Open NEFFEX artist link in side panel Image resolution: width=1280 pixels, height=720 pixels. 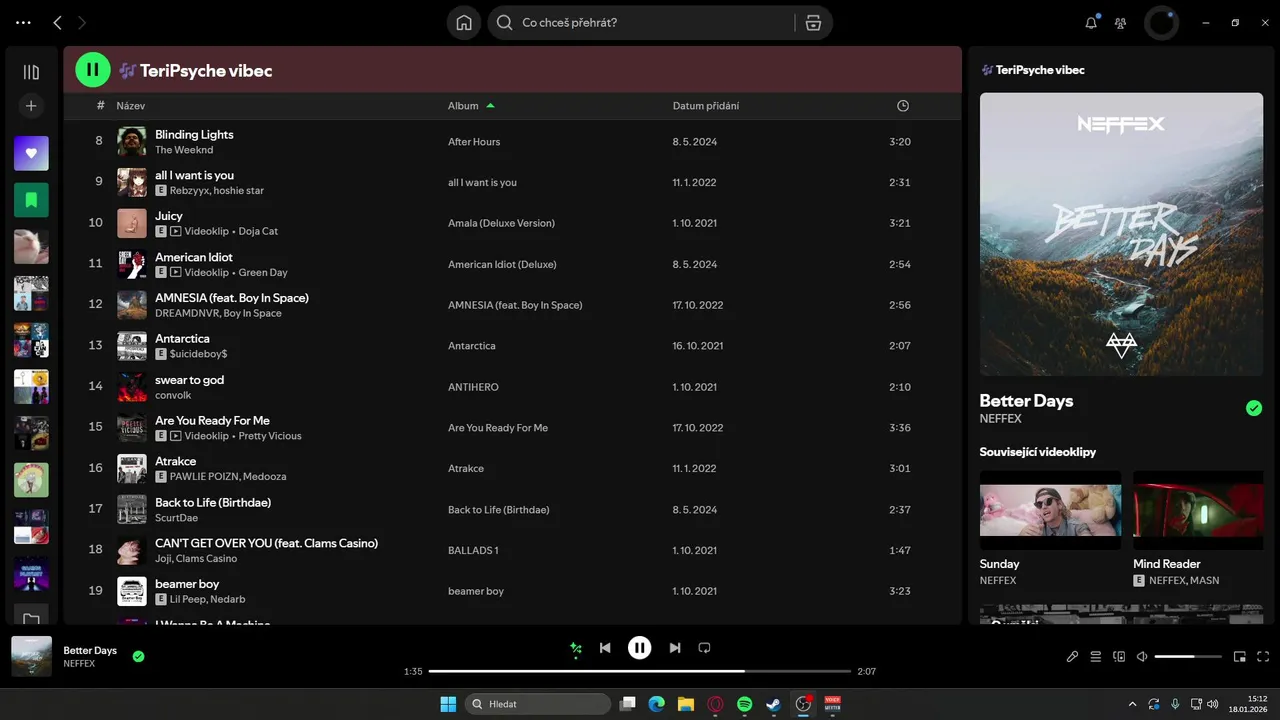(x=1000, y=419)
